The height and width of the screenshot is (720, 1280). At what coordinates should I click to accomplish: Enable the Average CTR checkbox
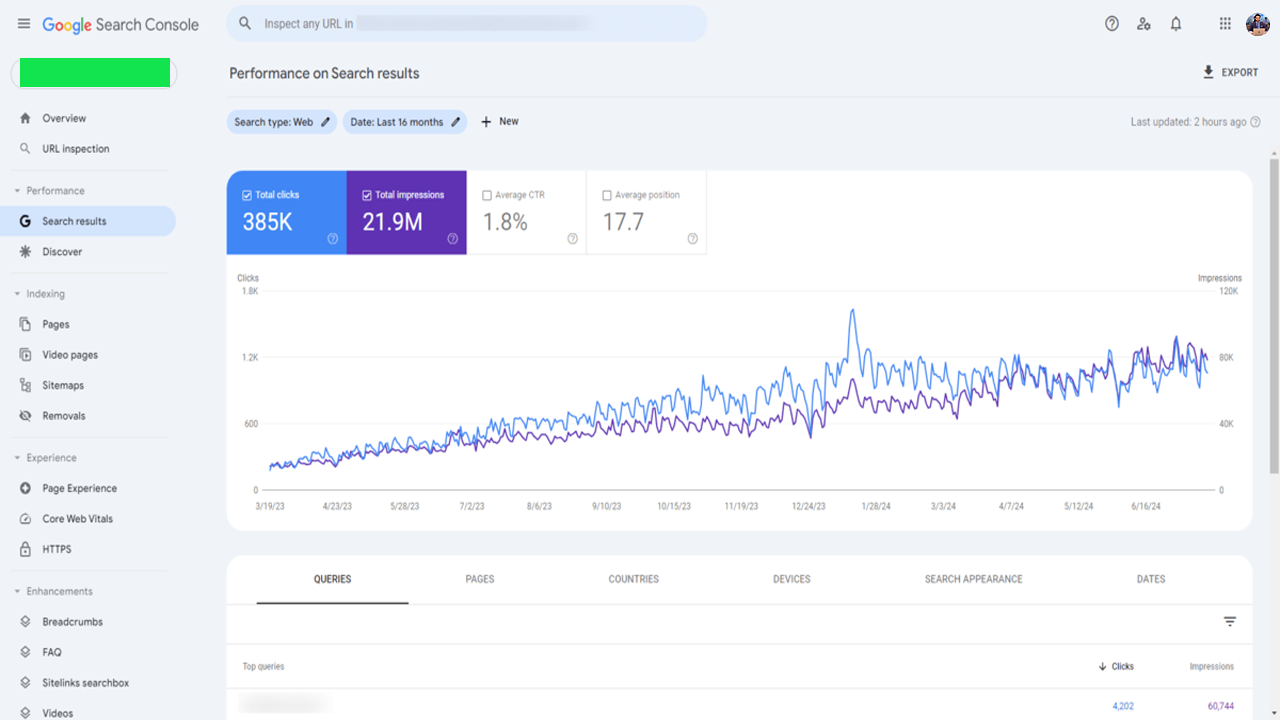coord(487,195)
